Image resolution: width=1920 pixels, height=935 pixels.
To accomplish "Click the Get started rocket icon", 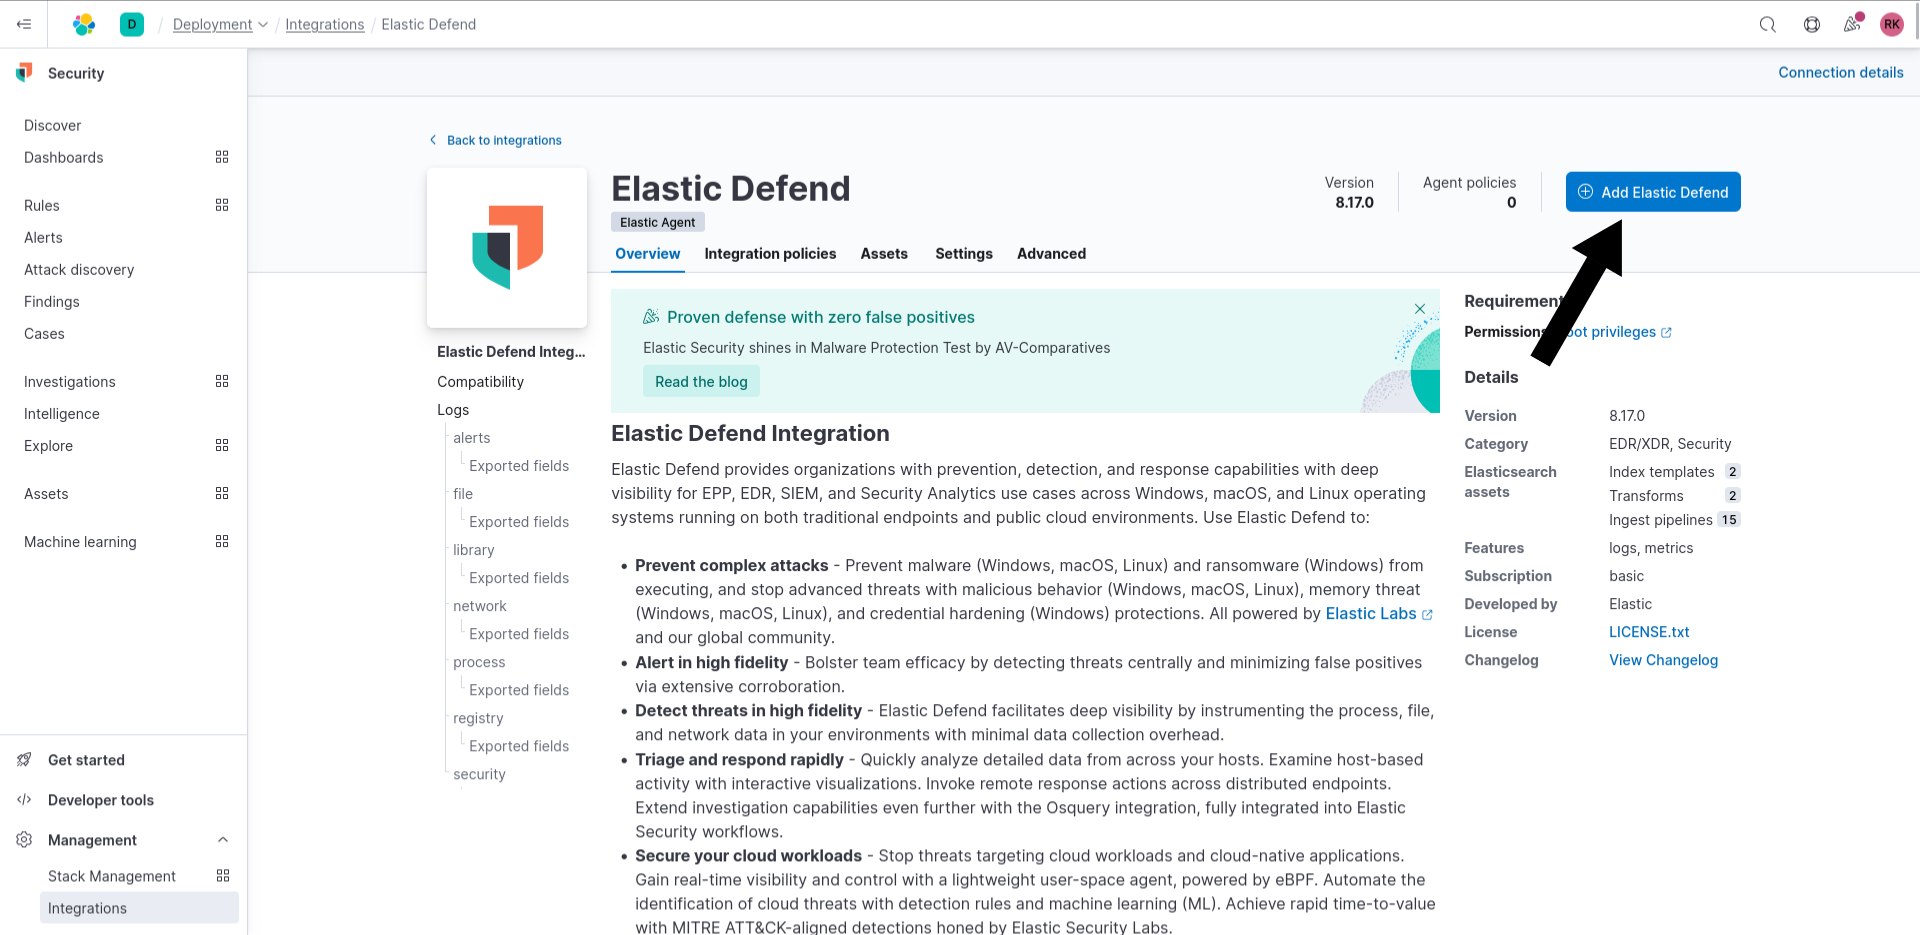I will pyautogui.click(x=24, y=760).
